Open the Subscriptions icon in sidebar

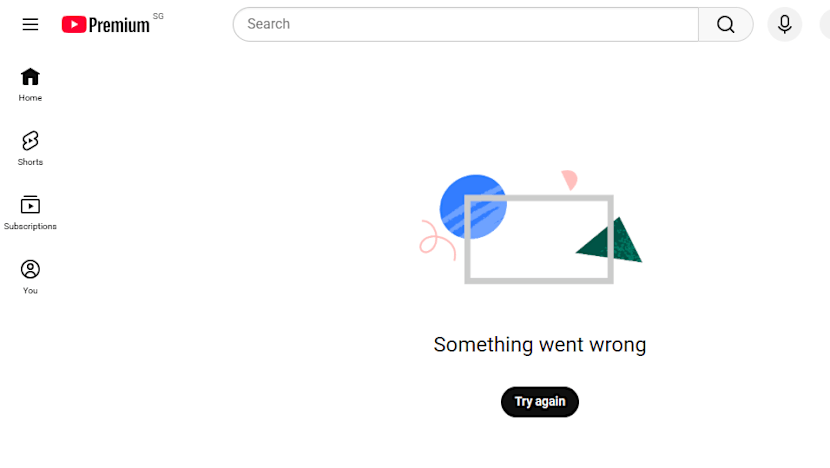(30, 205)
